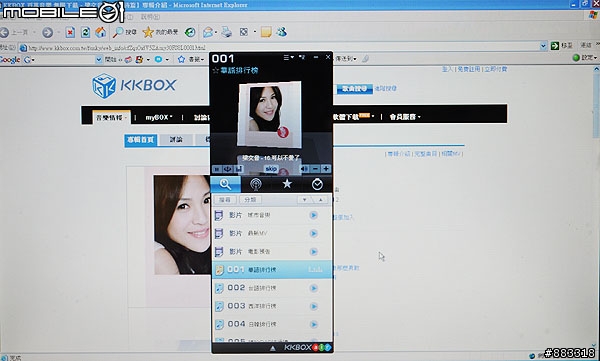The width and height of the screenshot is (600, 361).
Task: Play the third 影片 row in KKBOX
Action: coord(313,252)
